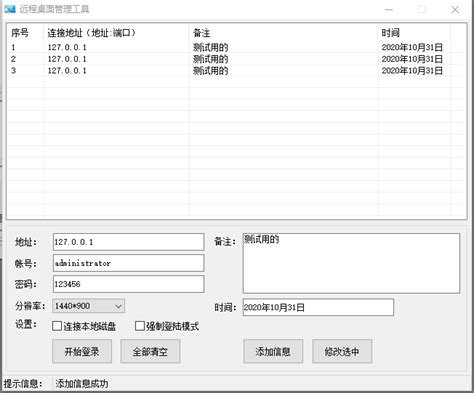The width and height of the screenshot is (474, 393).
Task: Focus the 地址 address input field
Action: coord(128,242)
